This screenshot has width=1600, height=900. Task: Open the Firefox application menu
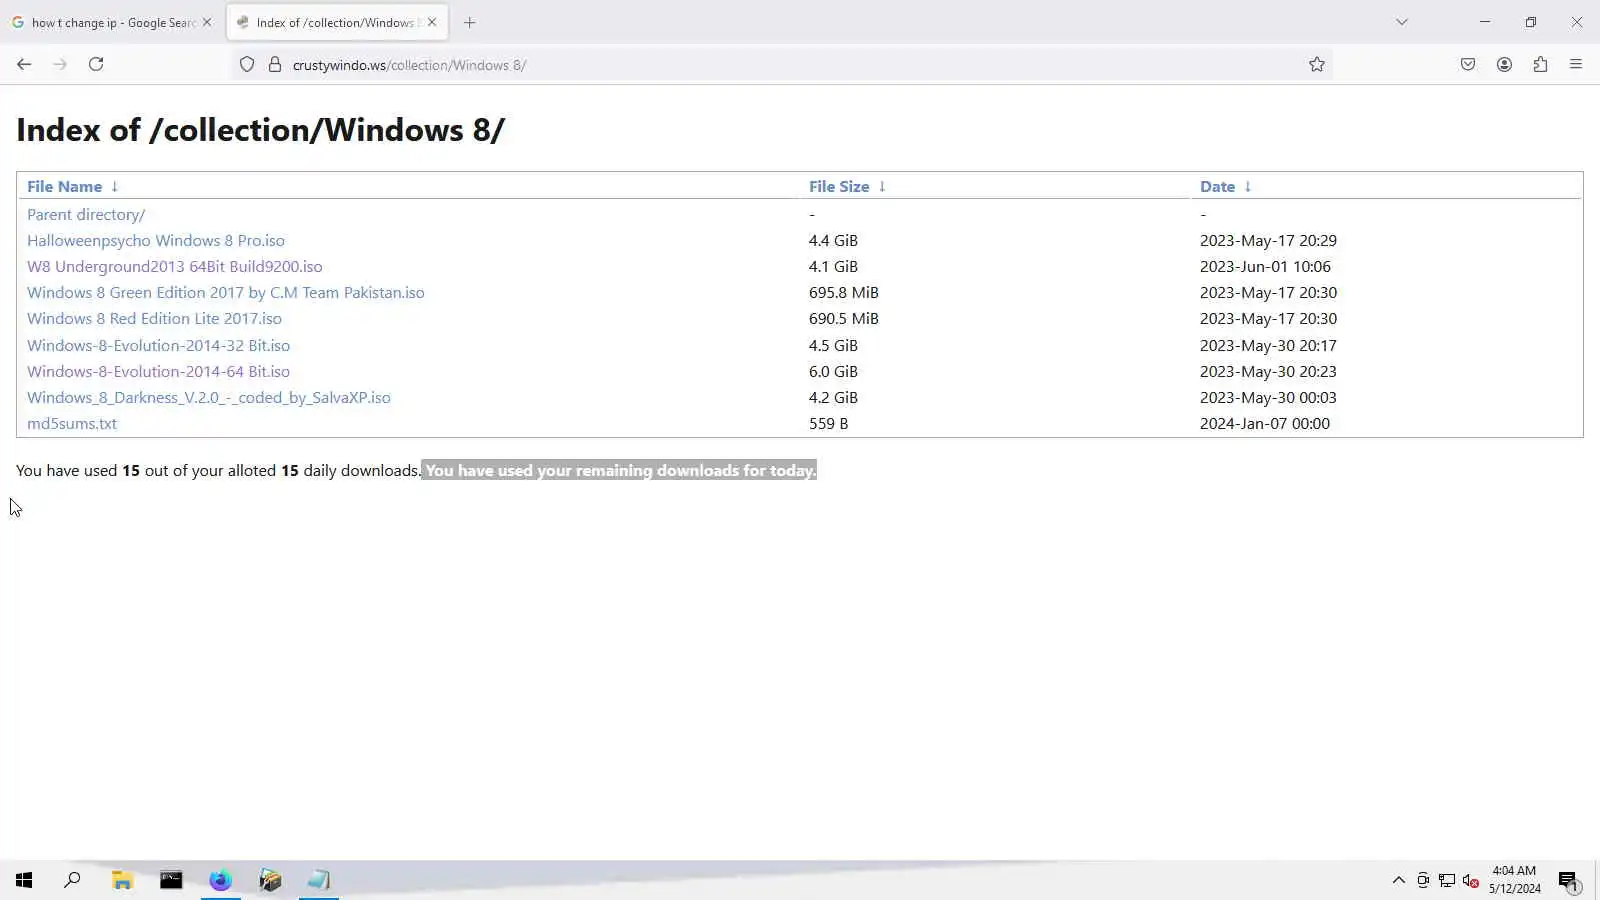(1576, 64)
